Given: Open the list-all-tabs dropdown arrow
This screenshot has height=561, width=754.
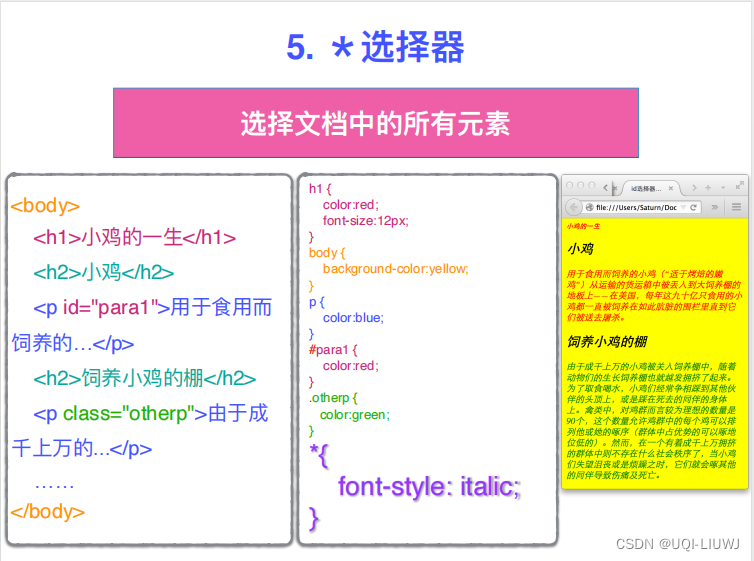Looking at the screenshot, I should [x=723, y=187].
